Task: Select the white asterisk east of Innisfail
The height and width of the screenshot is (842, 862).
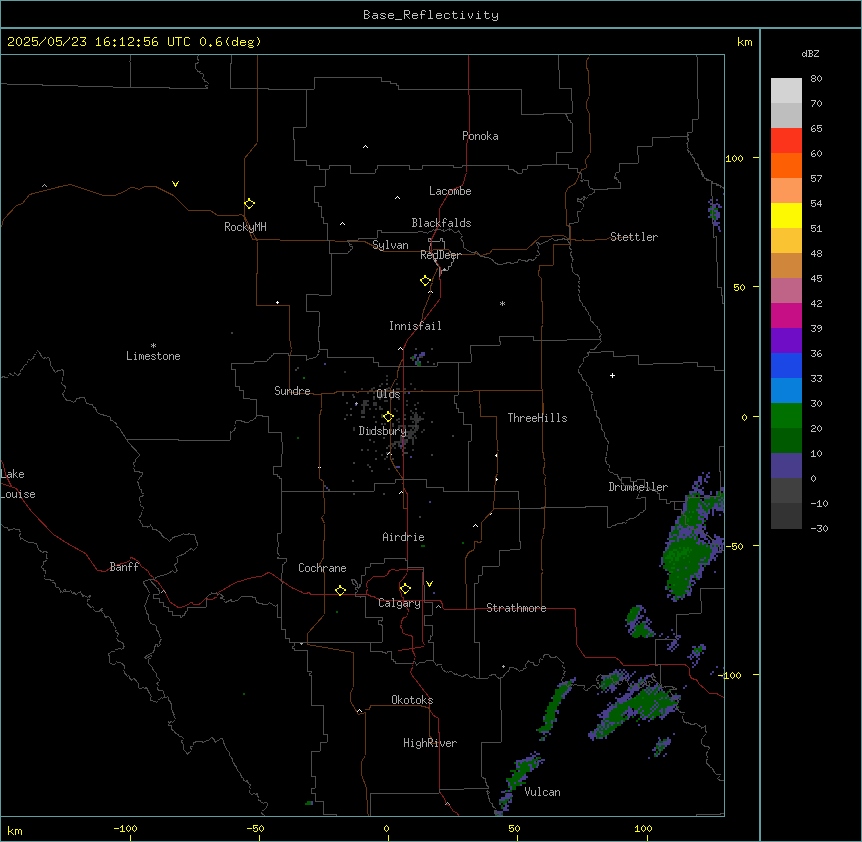Action: pyautogui.click(x=502, y=303)
